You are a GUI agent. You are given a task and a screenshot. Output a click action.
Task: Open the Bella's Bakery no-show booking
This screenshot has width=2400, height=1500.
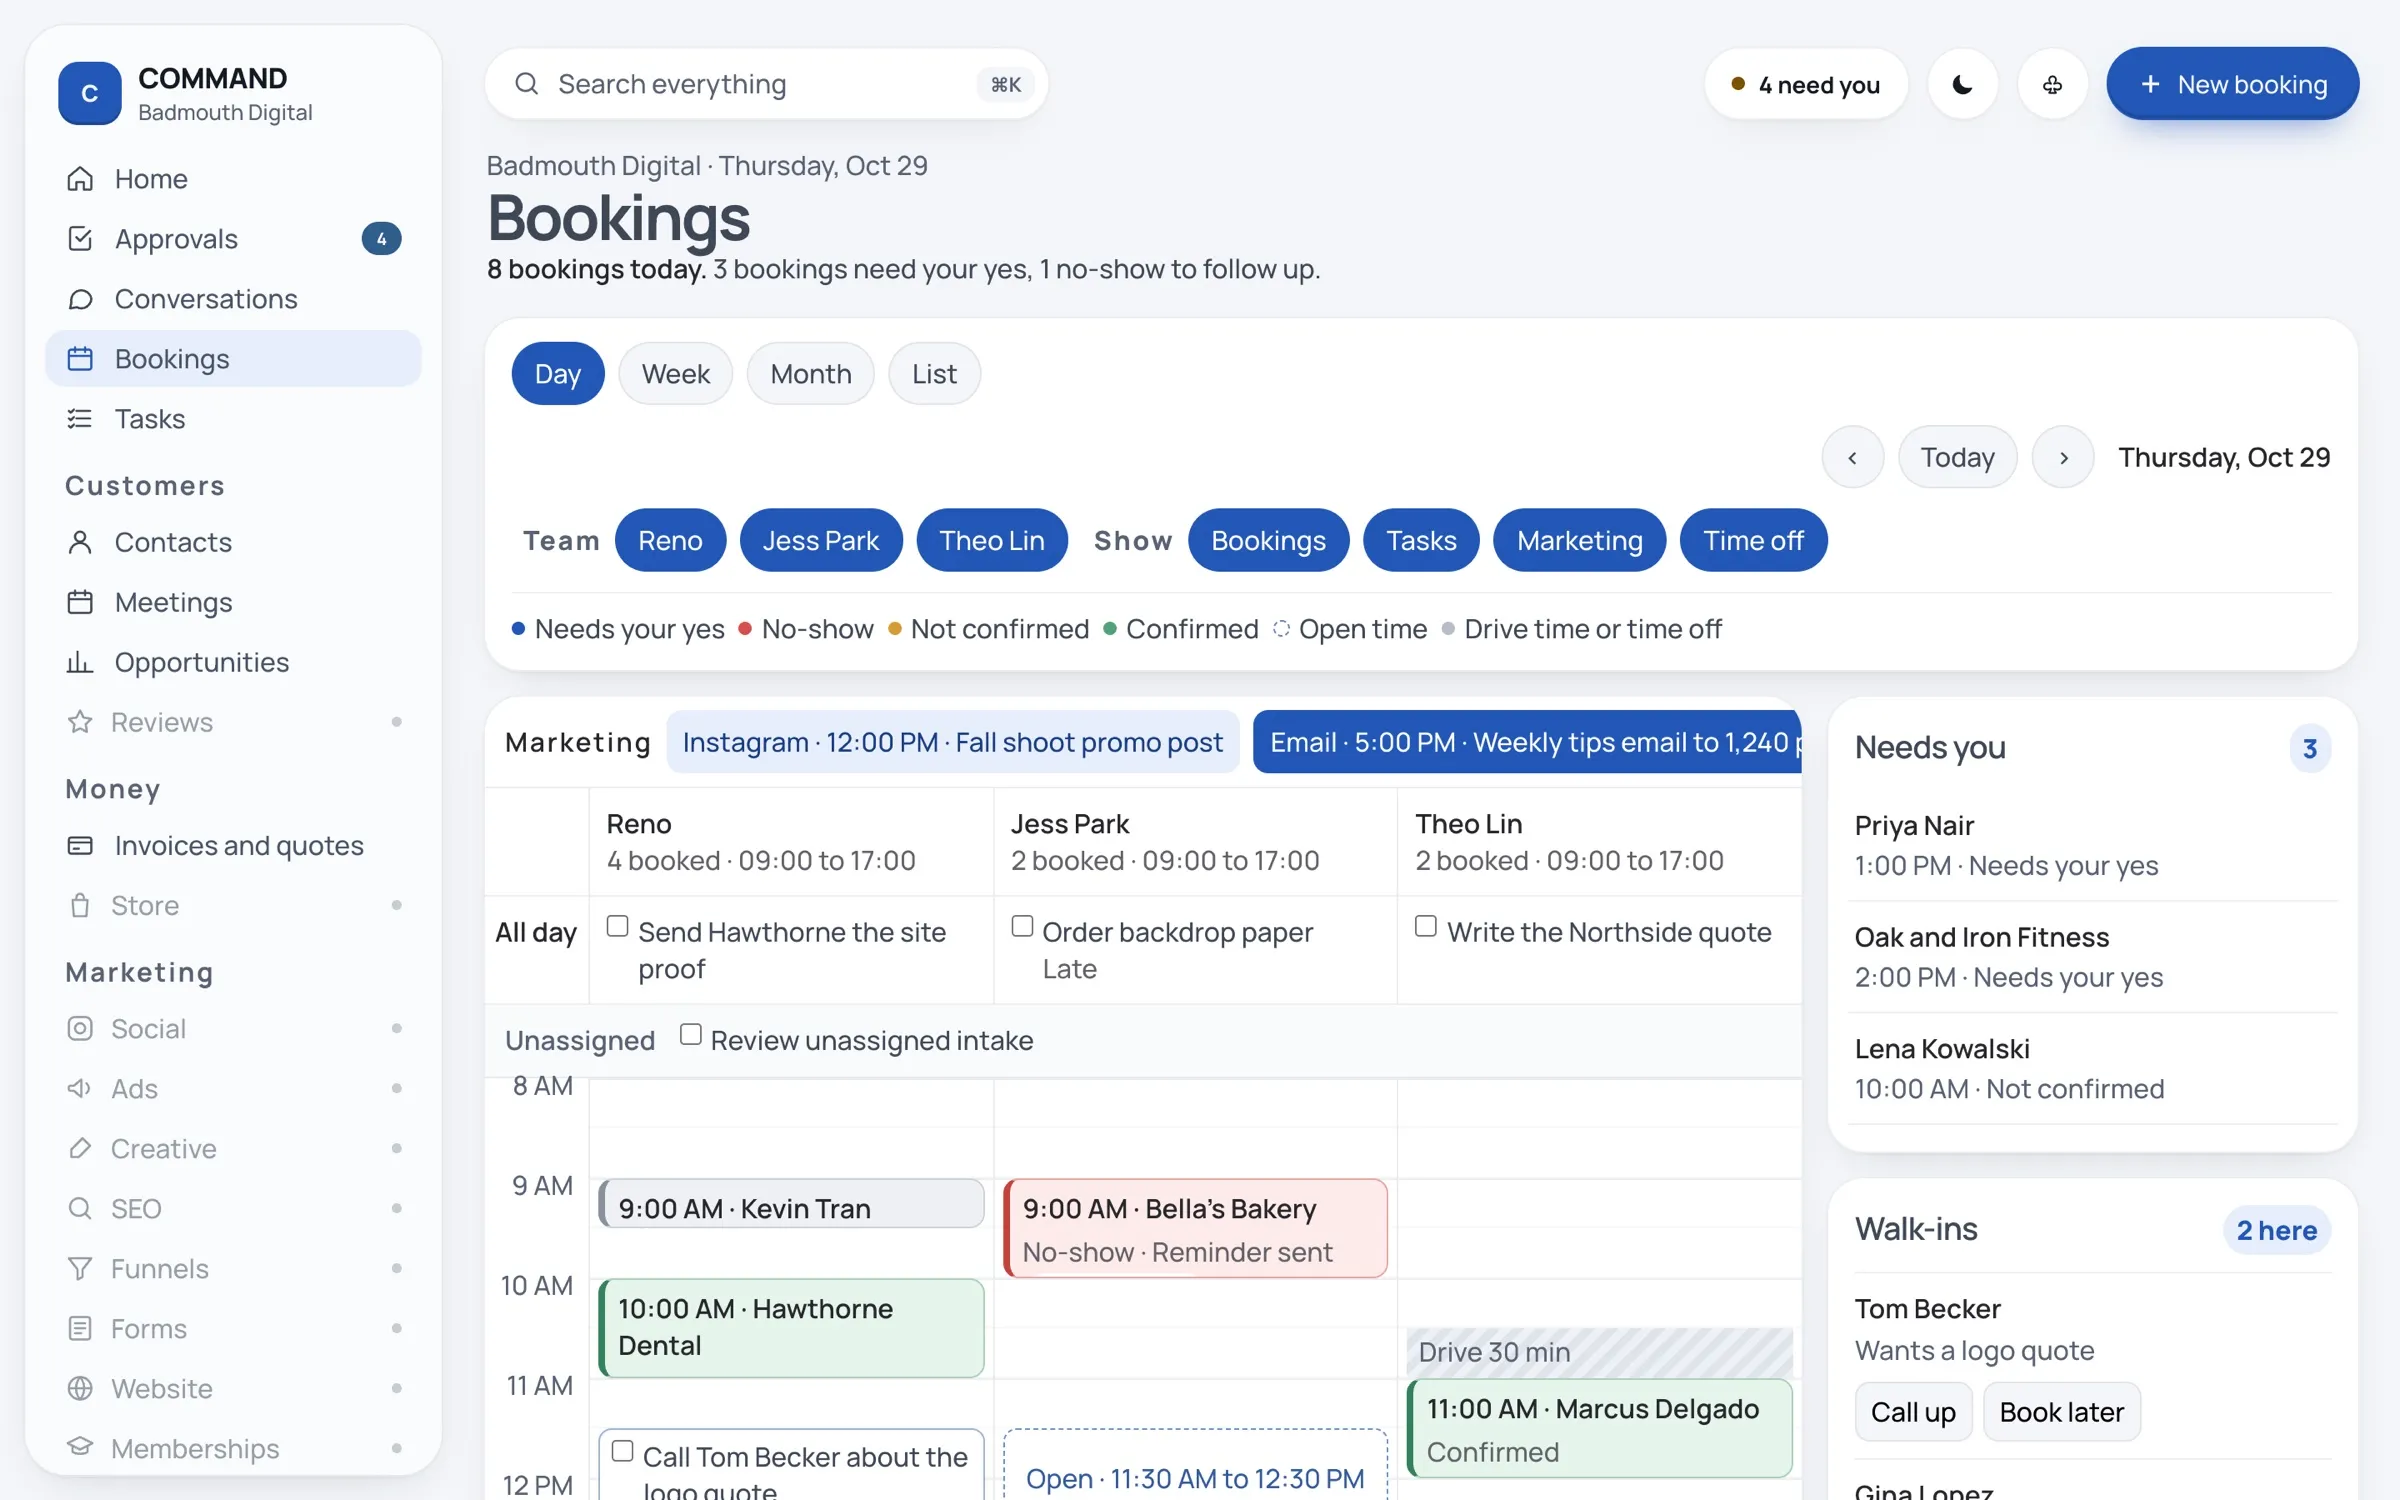(x=1195, y=1229)
